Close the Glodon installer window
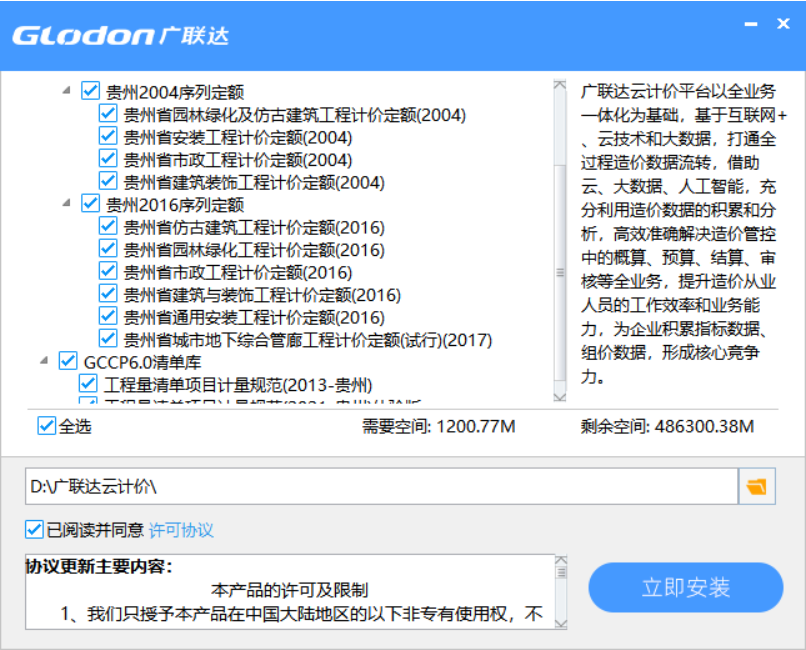 click(x=783, y=24)
